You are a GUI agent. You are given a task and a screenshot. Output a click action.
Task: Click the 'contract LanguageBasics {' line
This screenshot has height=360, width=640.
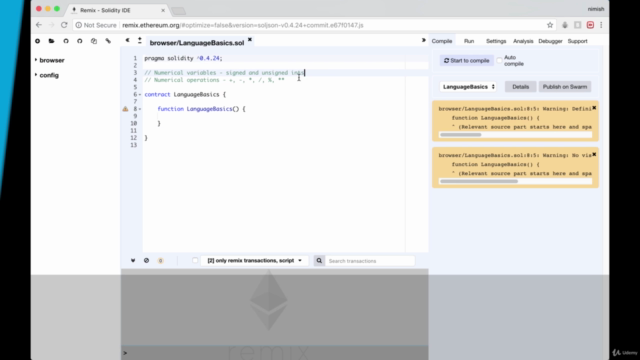(185, 95)
